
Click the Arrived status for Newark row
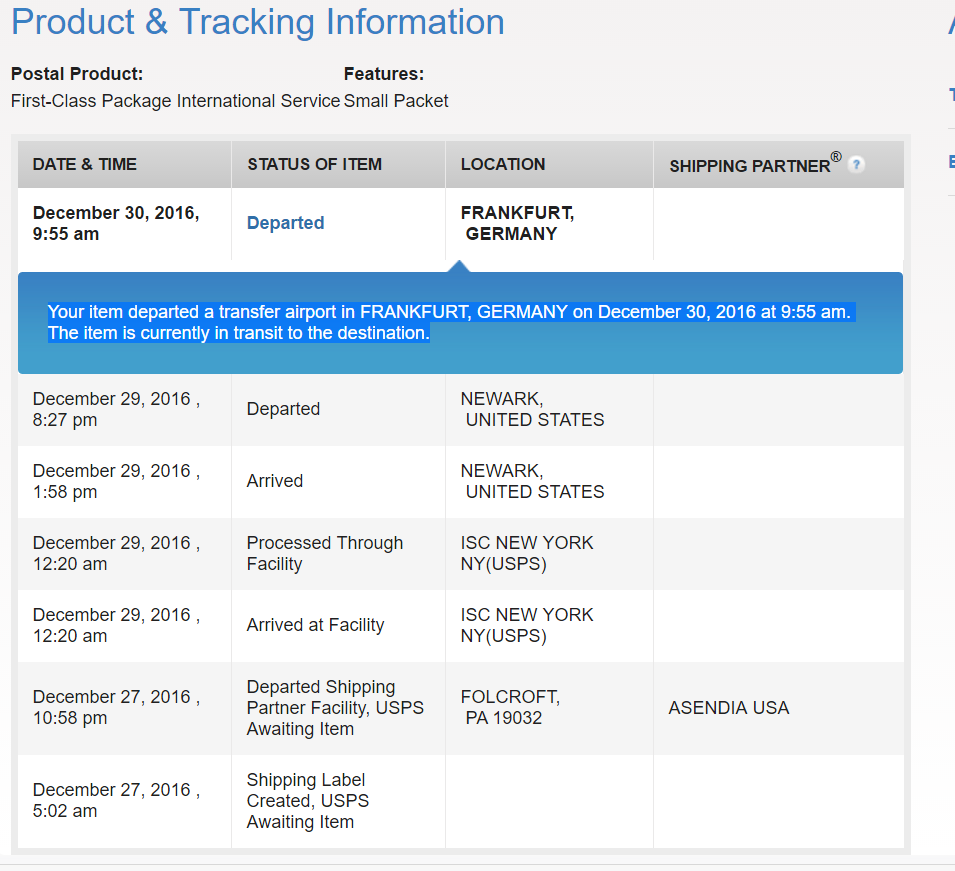point(275,481)
